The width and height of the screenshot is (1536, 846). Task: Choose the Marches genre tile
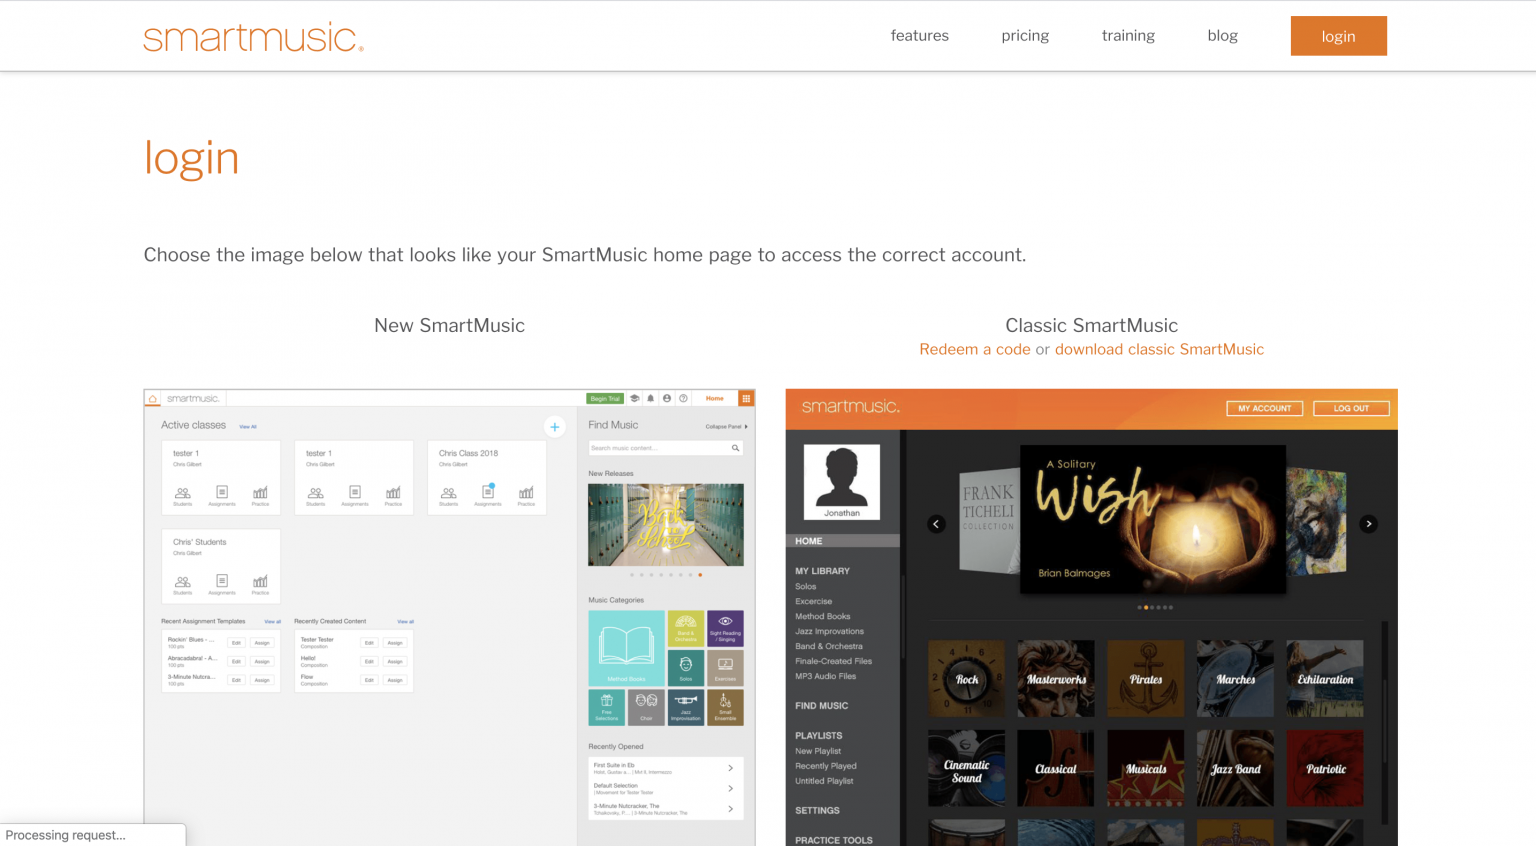pos(1235,679)
